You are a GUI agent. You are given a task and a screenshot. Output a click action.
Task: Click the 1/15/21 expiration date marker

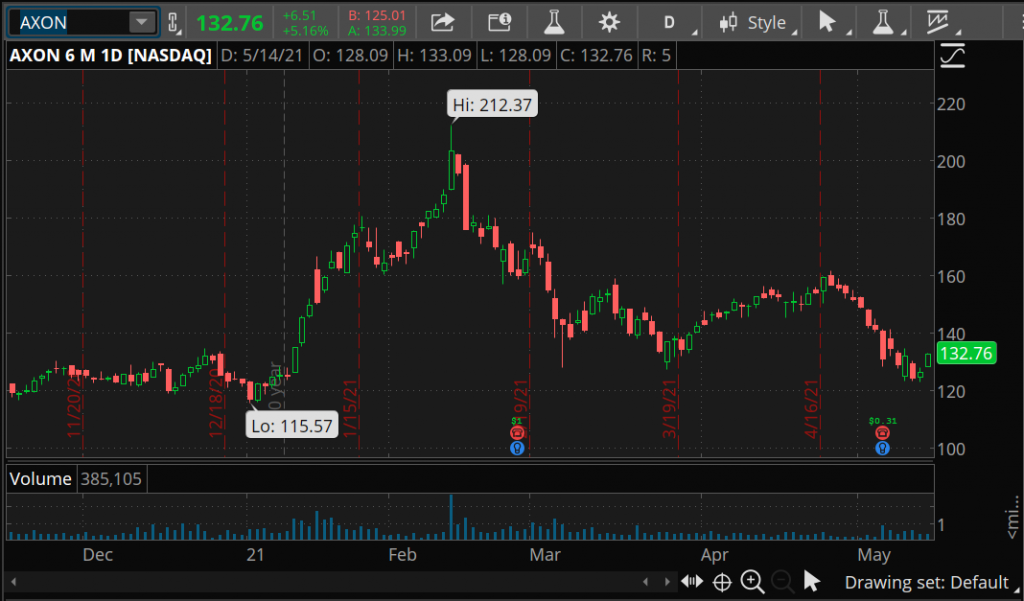tap(350, 408)
